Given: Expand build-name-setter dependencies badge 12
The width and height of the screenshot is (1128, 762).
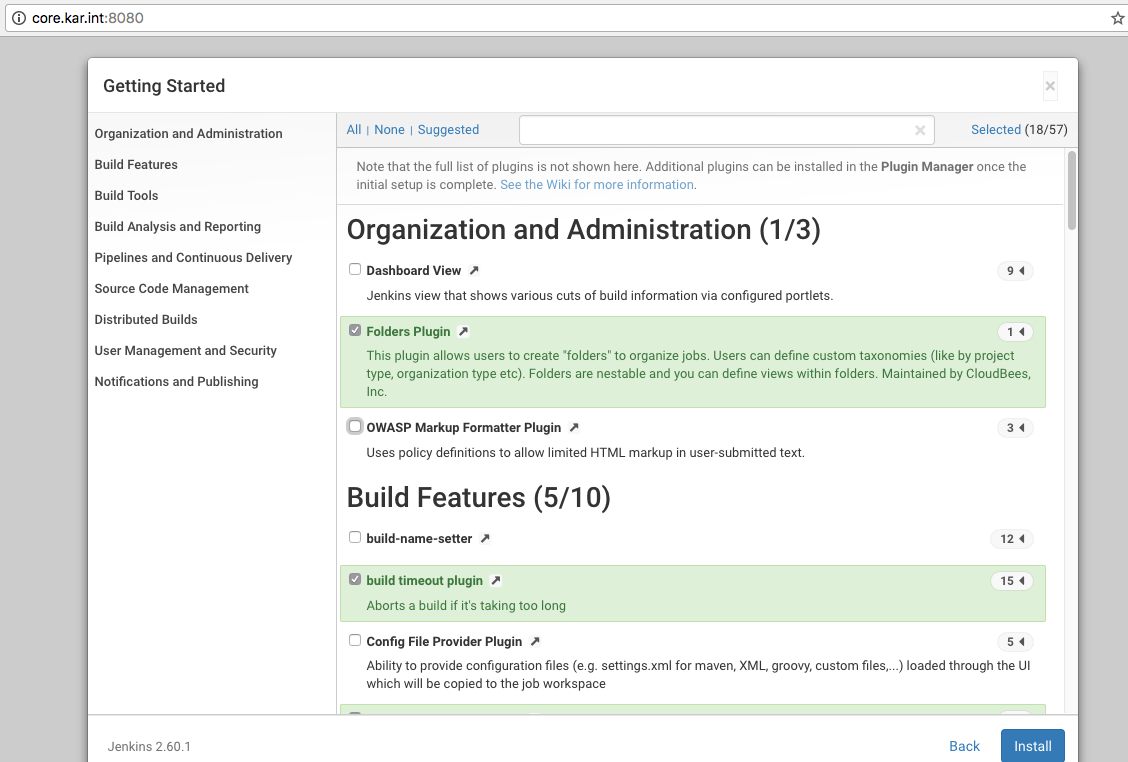Looking at the screenshot, I should click(1011, 539).
